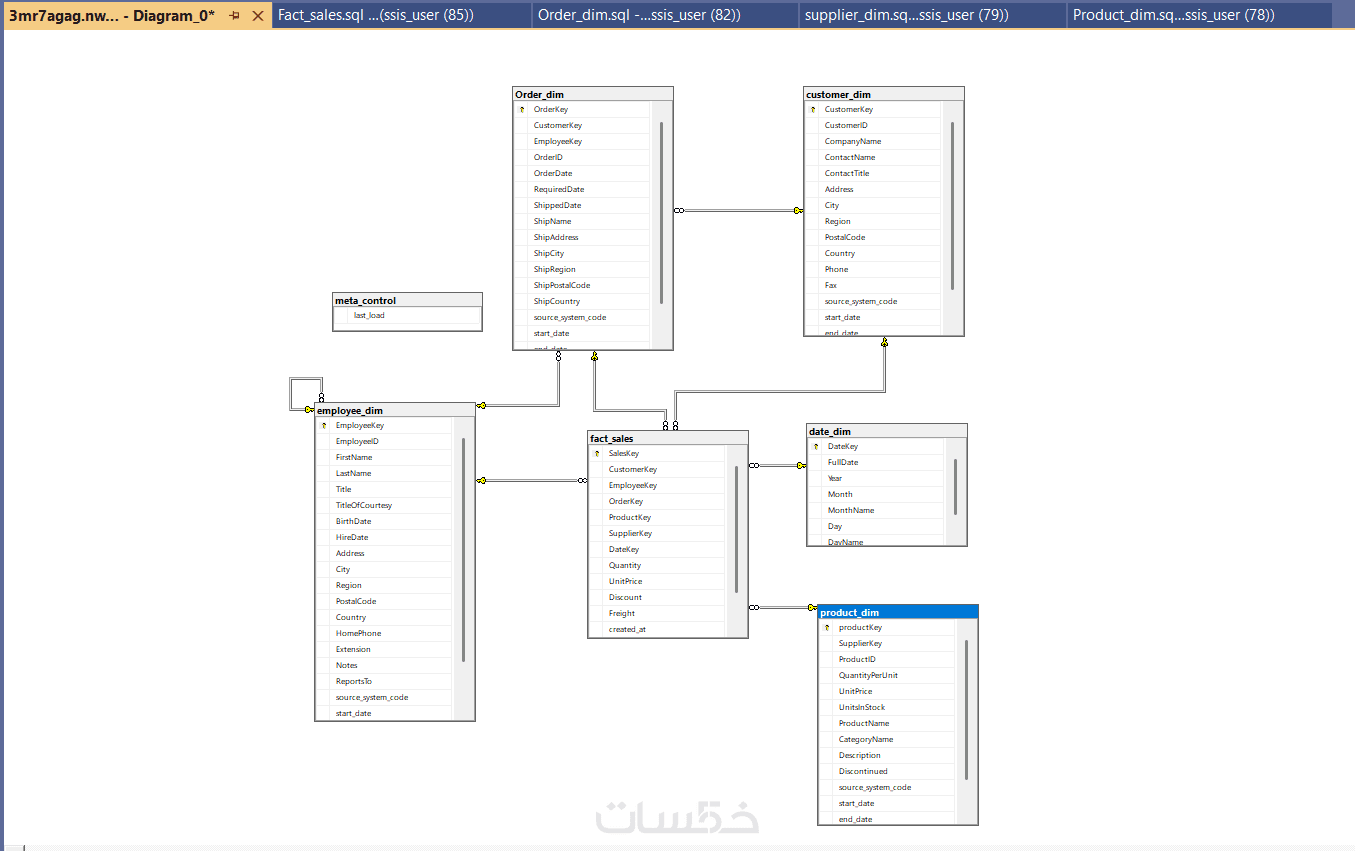
Task: Select the FullDate column in date_dim
Action: coord(876,462)
